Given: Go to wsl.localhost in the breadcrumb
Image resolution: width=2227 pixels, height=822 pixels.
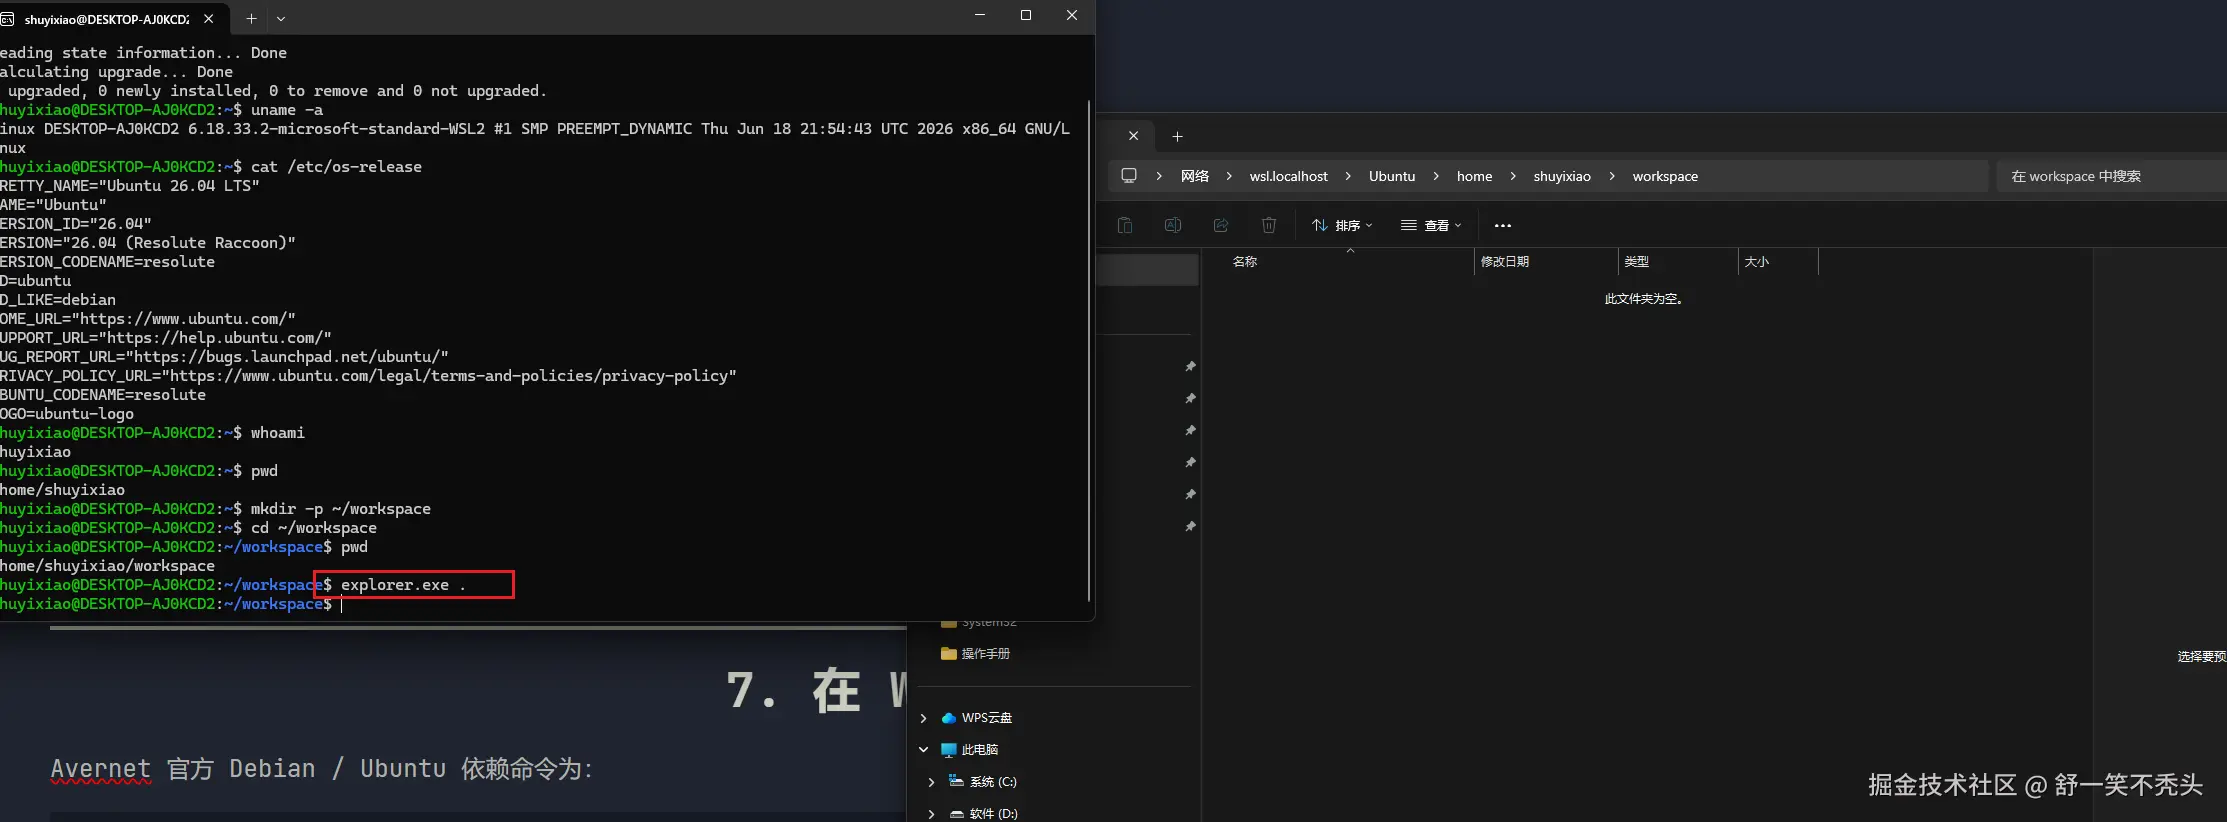Looking at the screenshot, I should pyautogui.click(x=1289, y=176).
